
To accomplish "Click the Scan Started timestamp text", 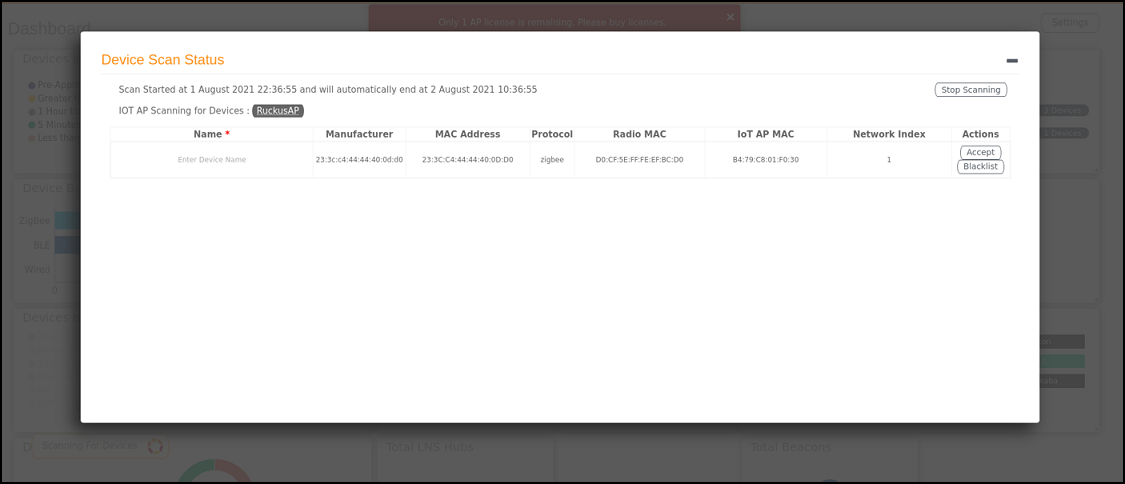I will point(328,90).
